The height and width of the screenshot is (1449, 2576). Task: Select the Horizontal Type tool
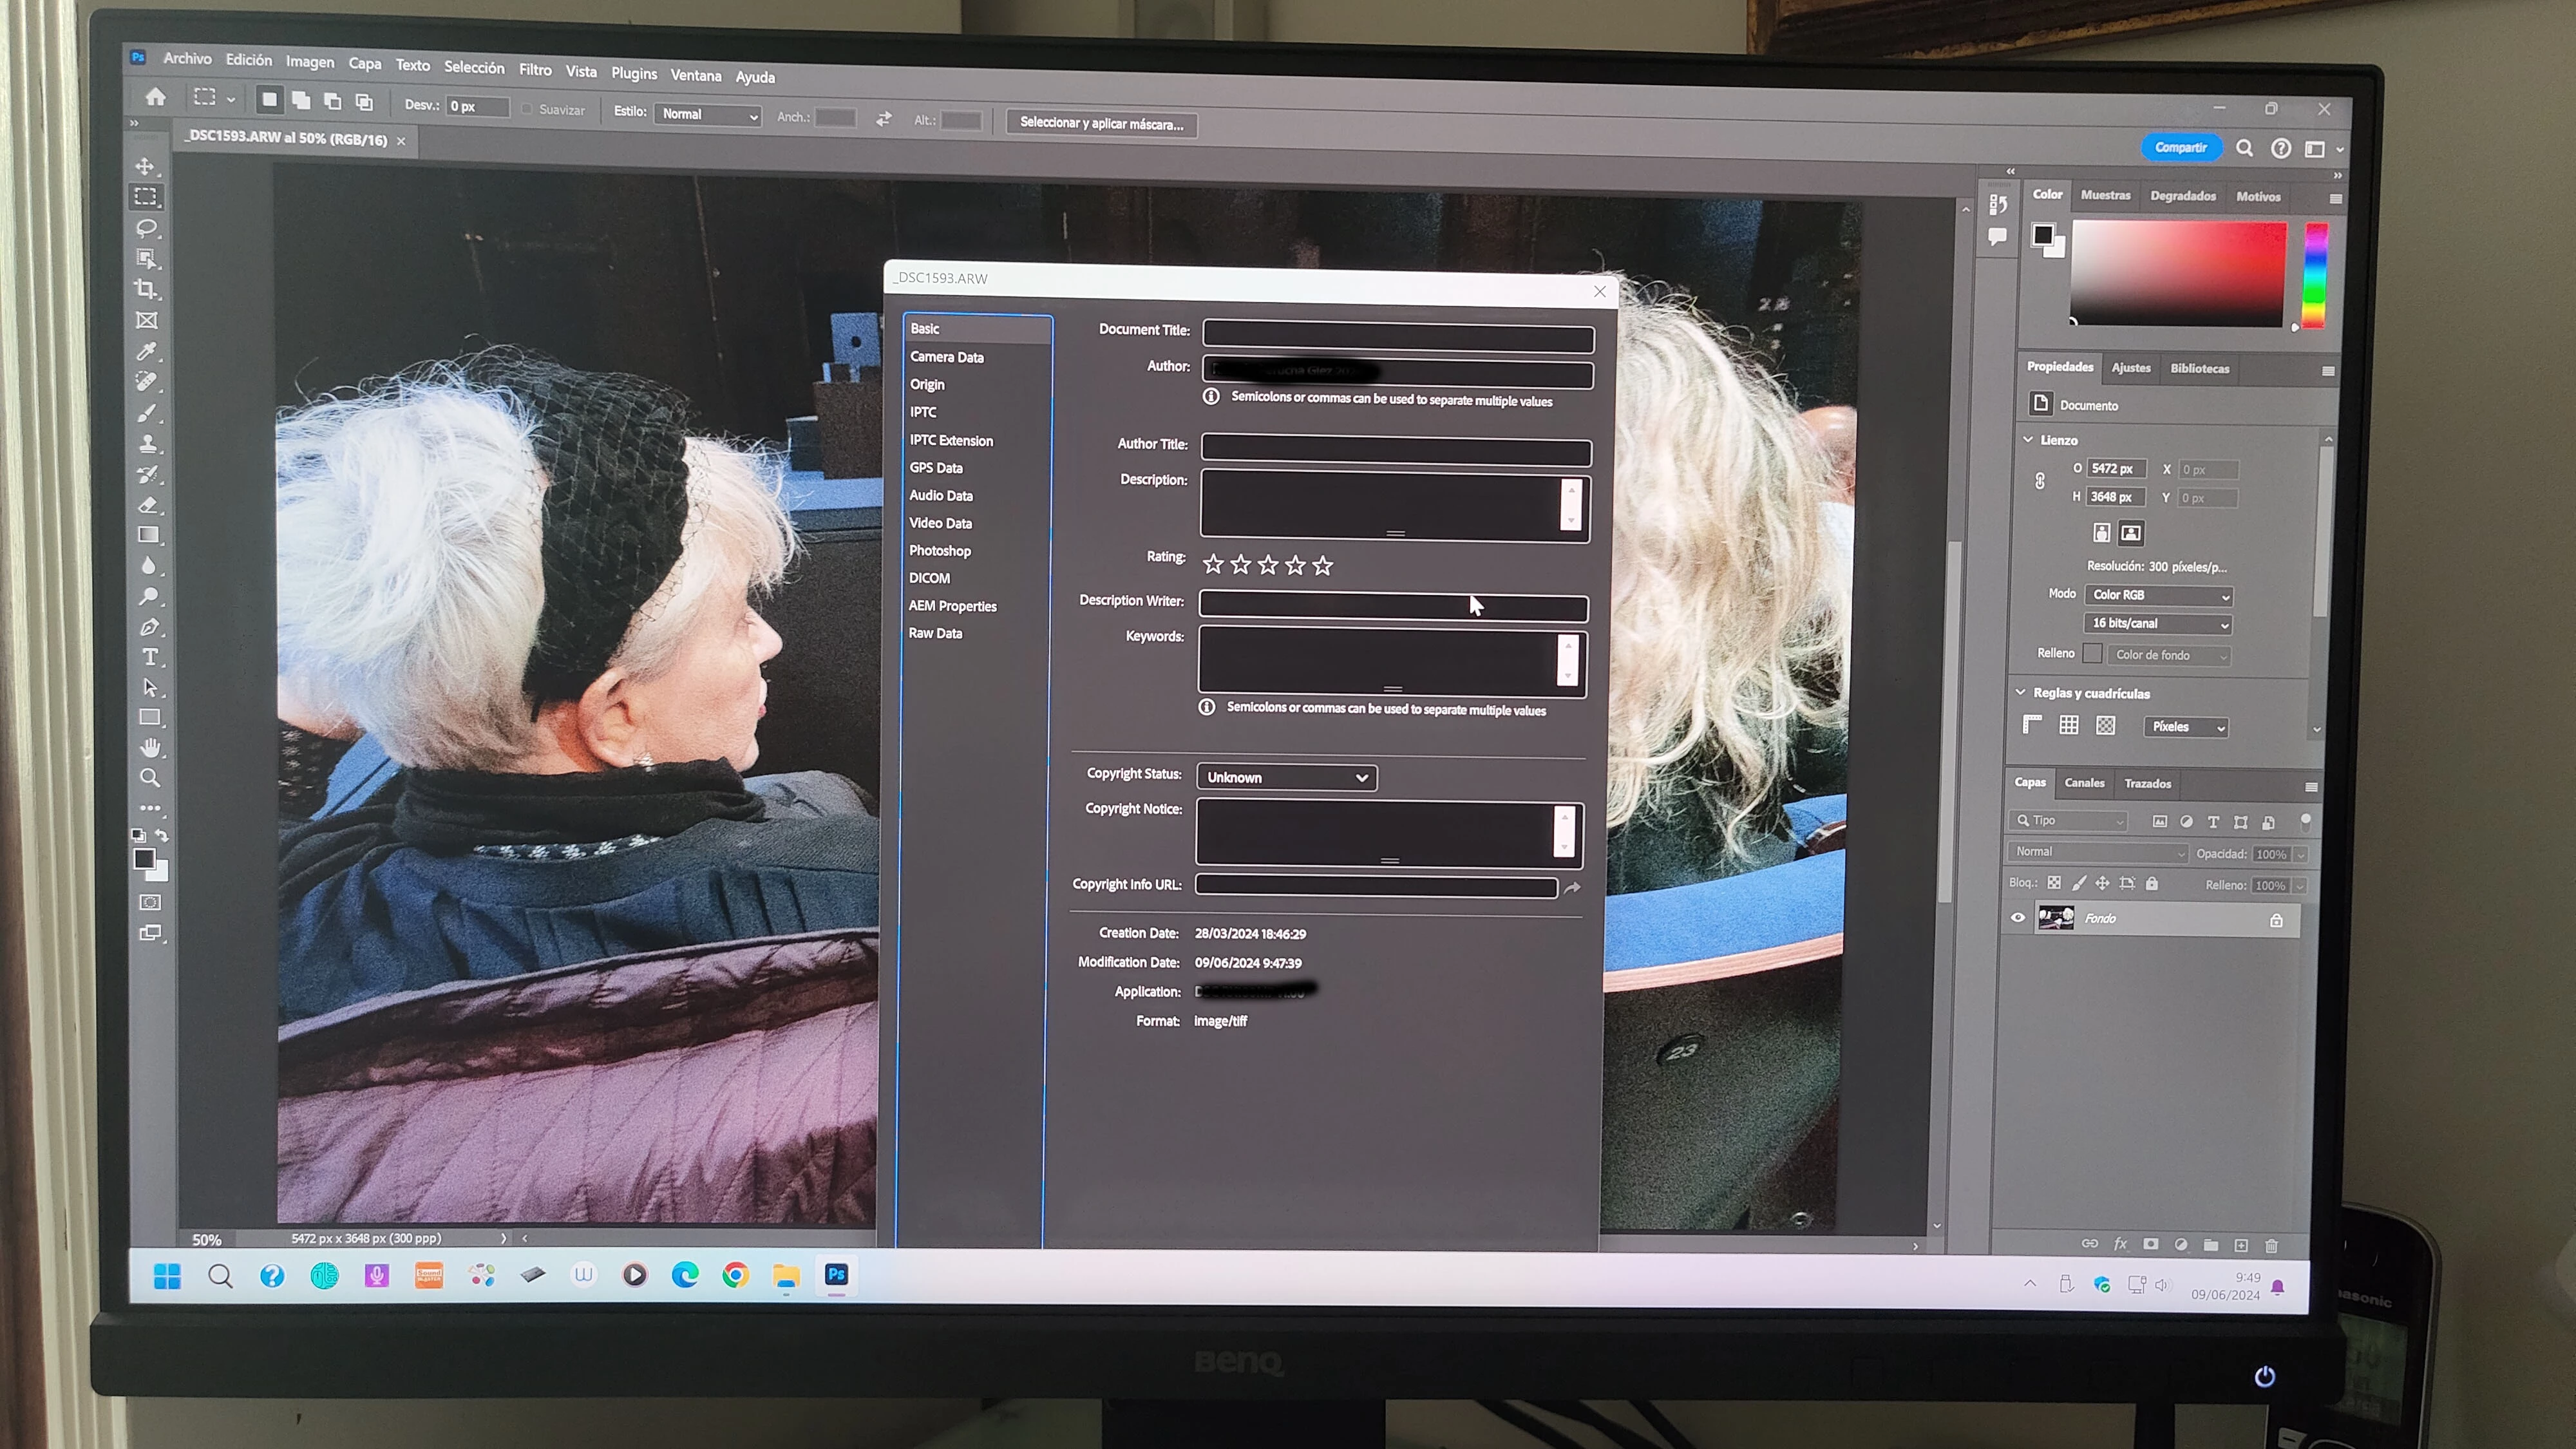point(150,657)
